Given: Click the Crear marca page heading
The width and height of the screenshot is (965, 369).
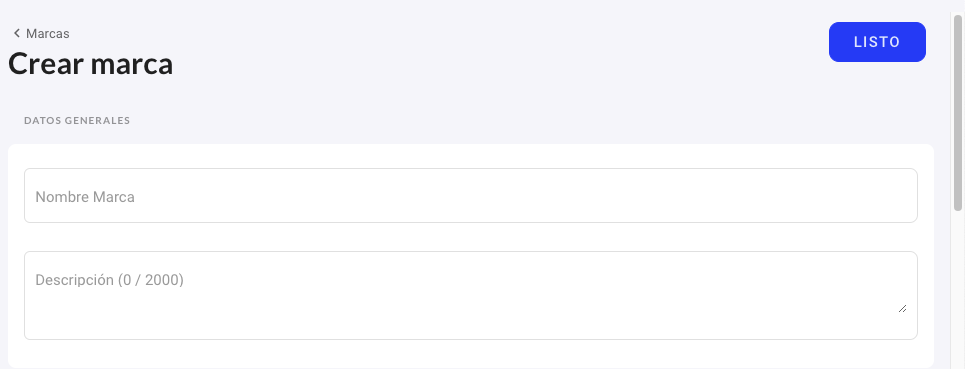Looking at the screenshot, I should pos(90,64).
